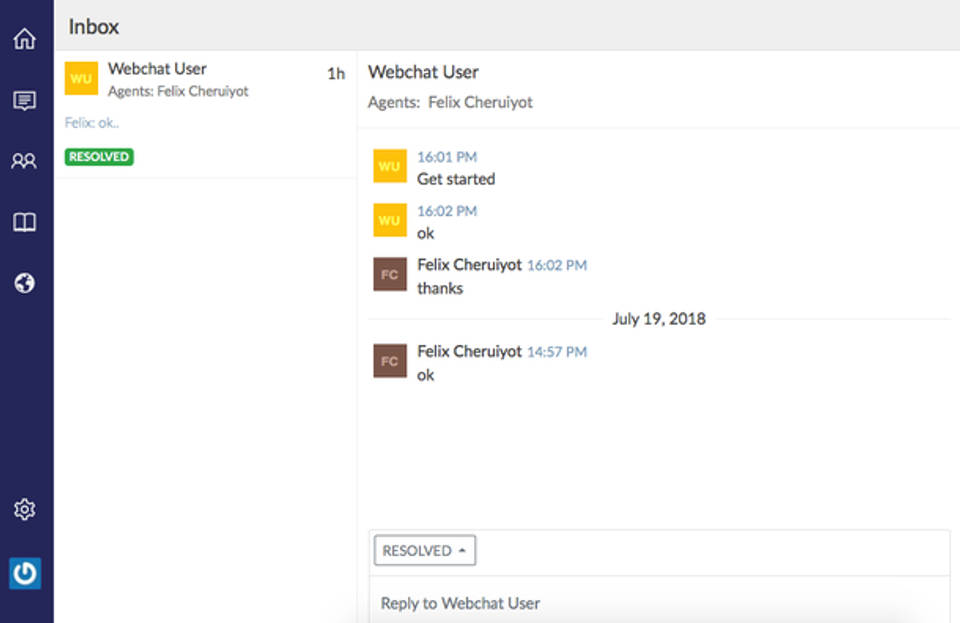Screen dimensions: 960x623
Task: Click the FC avatar beside thanks message
Action: click(x=390, y=274)
